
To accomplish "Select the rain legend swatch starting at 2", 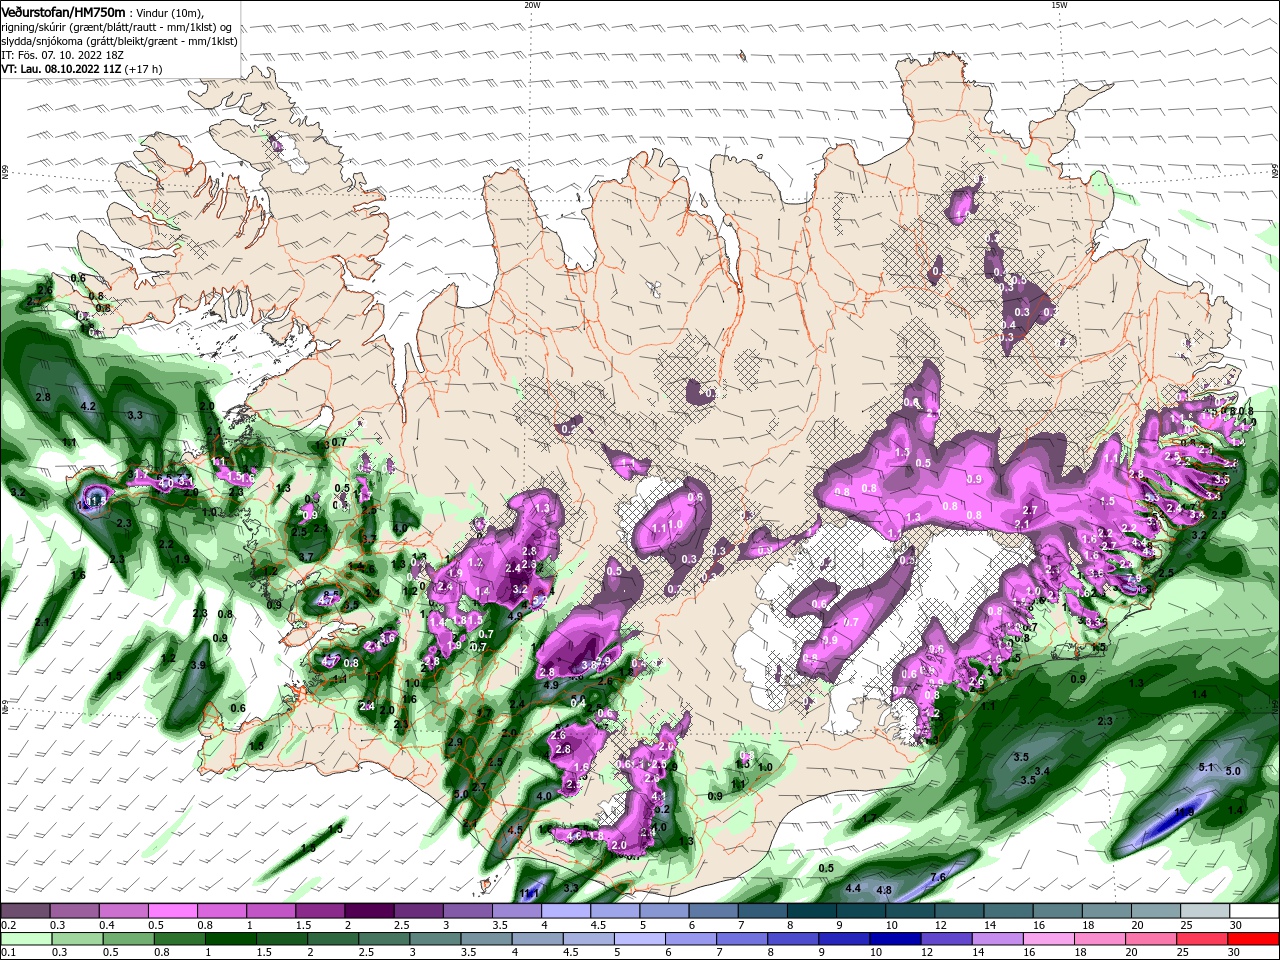I will click(x=333, y=939).
